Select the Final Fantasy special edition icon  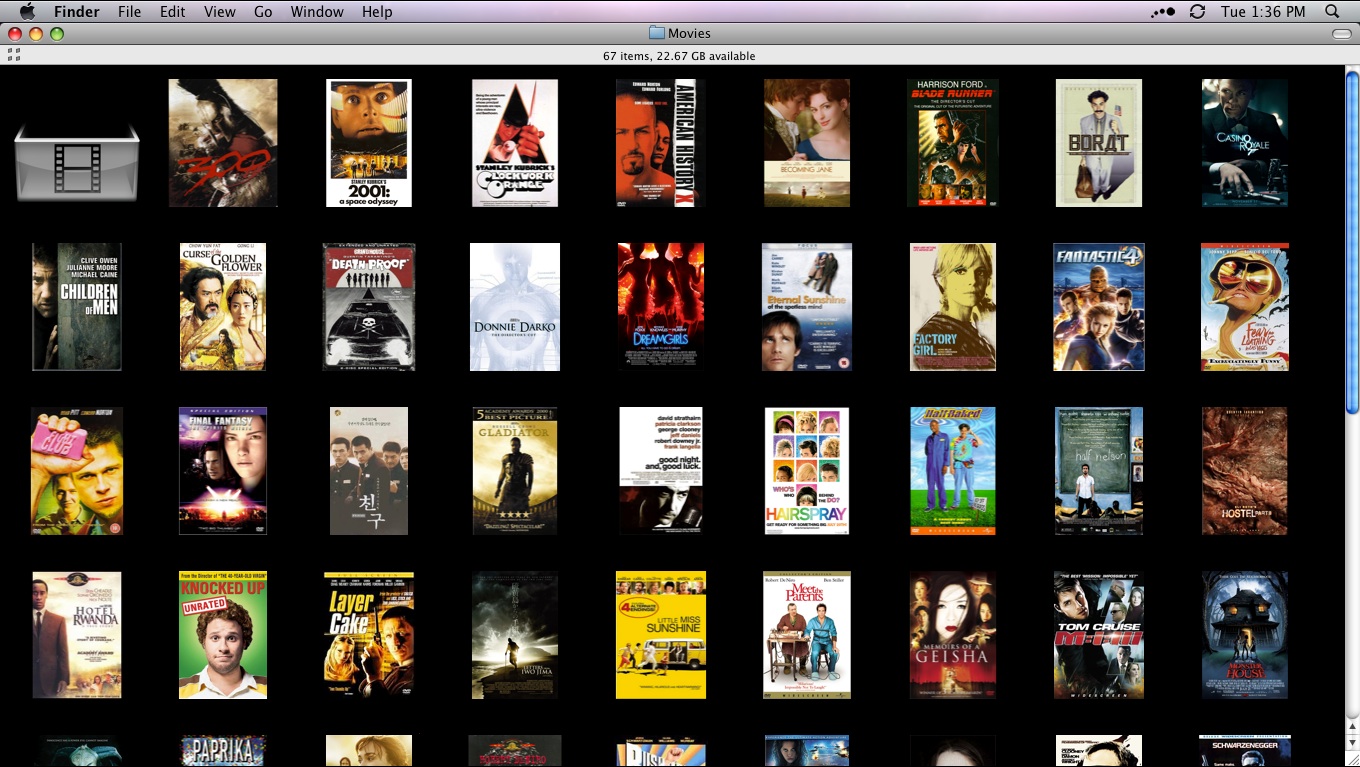pyautogui.click(x=223, y=471)
